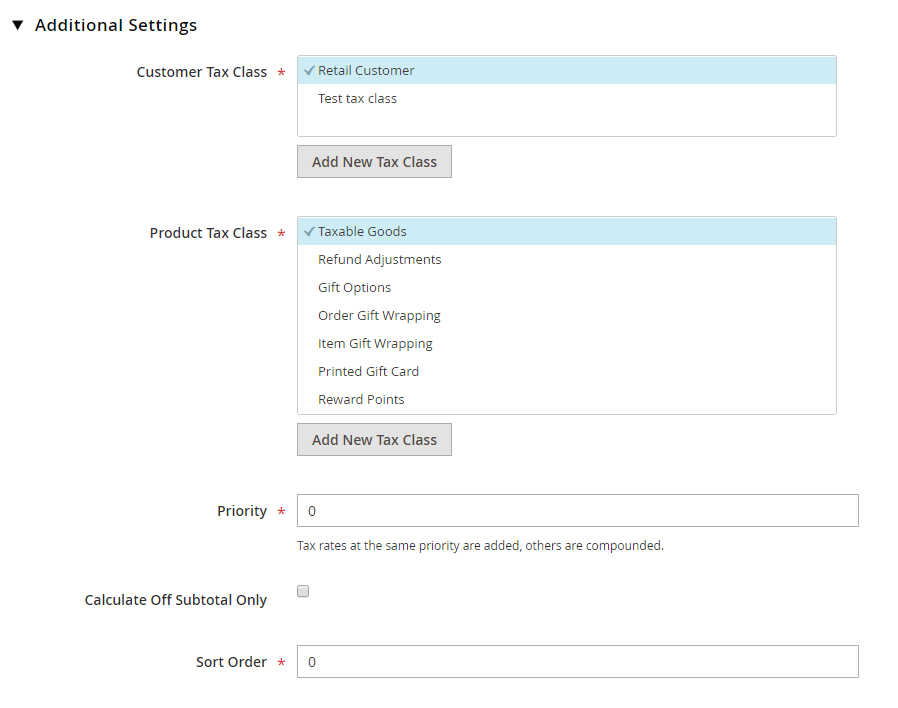Select Item Gift Wrapping tax class
Image resolution: width=898 pixels, height=708 pixels.
point(566,344)
